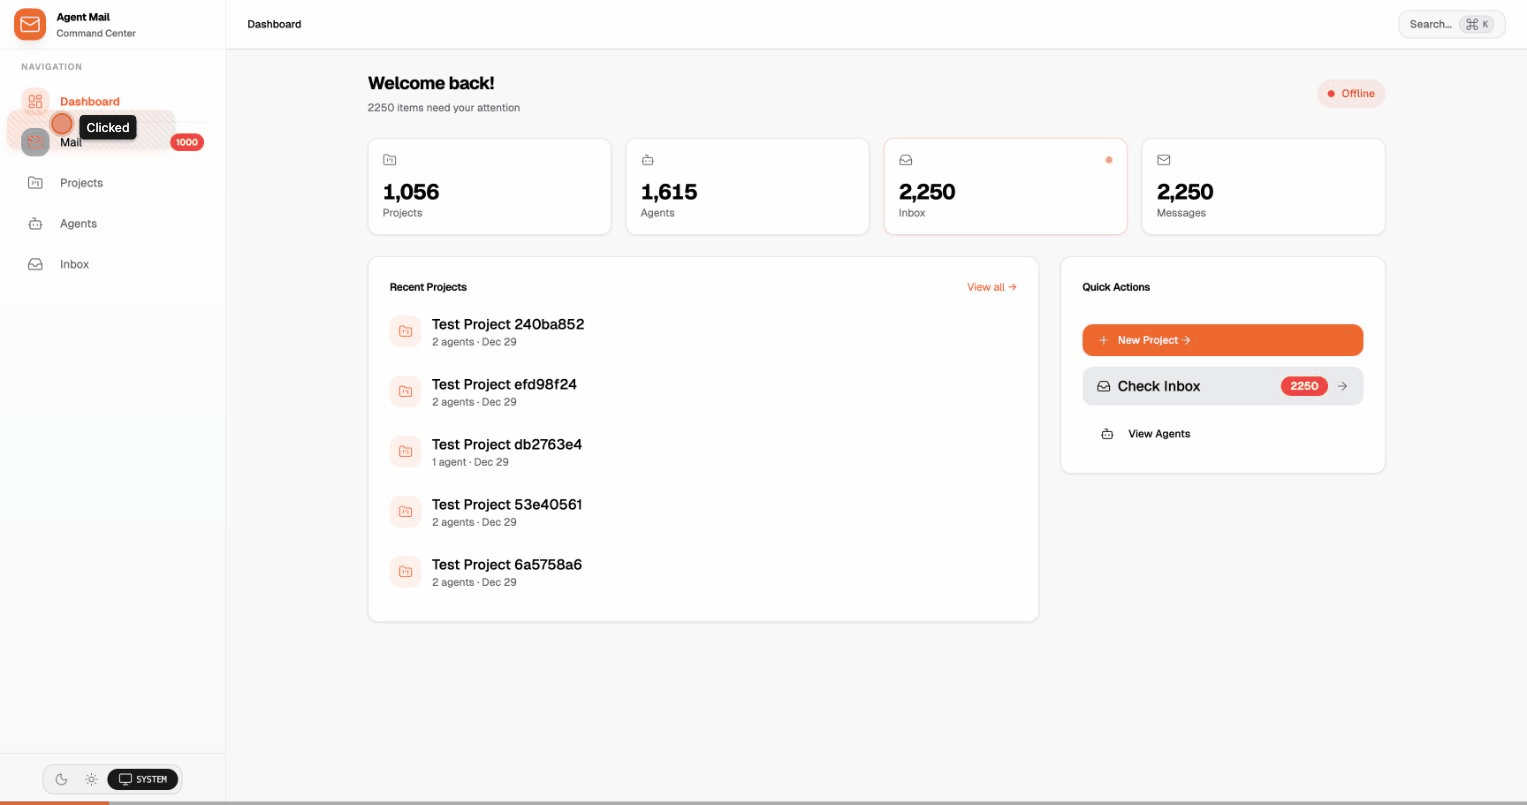The width and height of the screenshot is (1527, 805).
Task: Click folder icon beside Test Project db2763e4
Action: [x=405, y=452]
